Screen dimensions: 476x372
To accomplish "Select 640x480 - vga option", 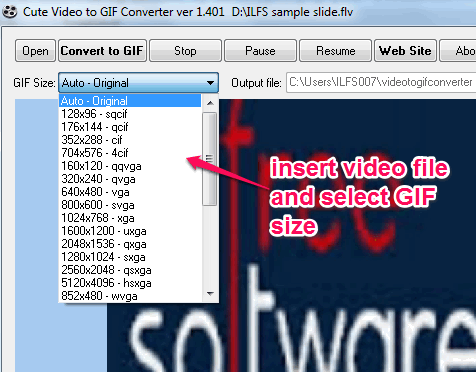I will [130, 192].
